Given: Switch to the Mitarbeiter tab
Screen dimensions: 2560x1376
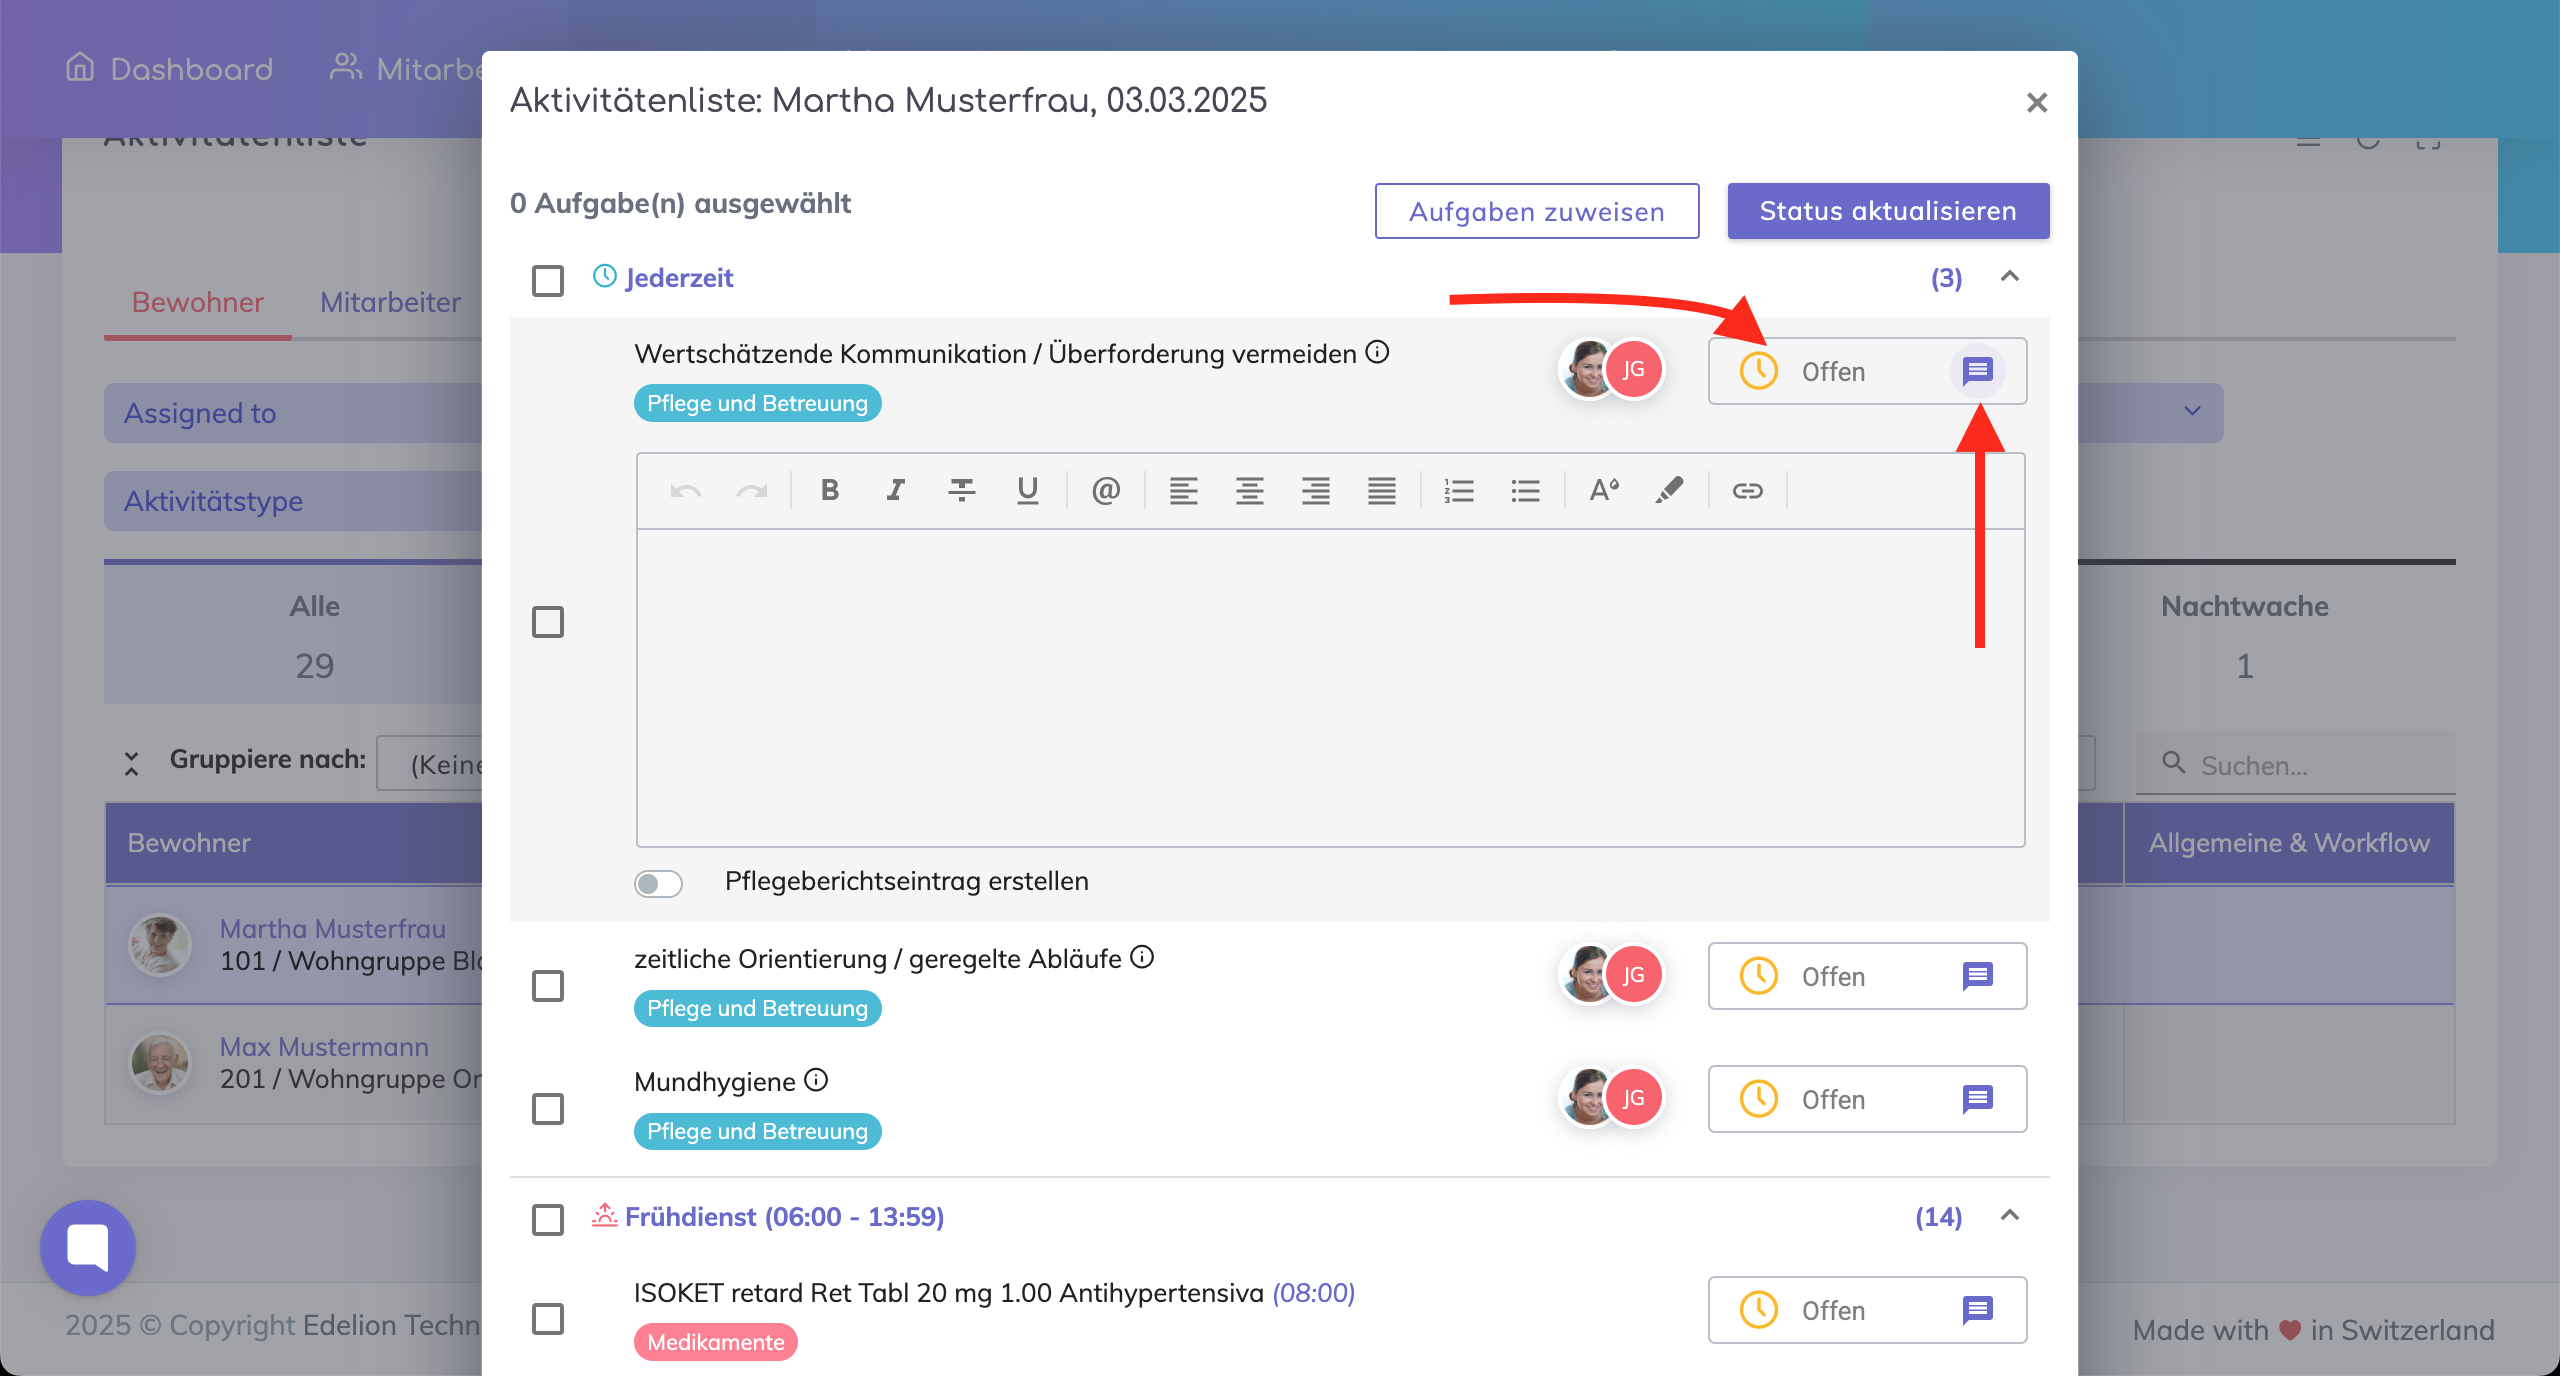Looking at the screenshot, I should click(390, 302).
